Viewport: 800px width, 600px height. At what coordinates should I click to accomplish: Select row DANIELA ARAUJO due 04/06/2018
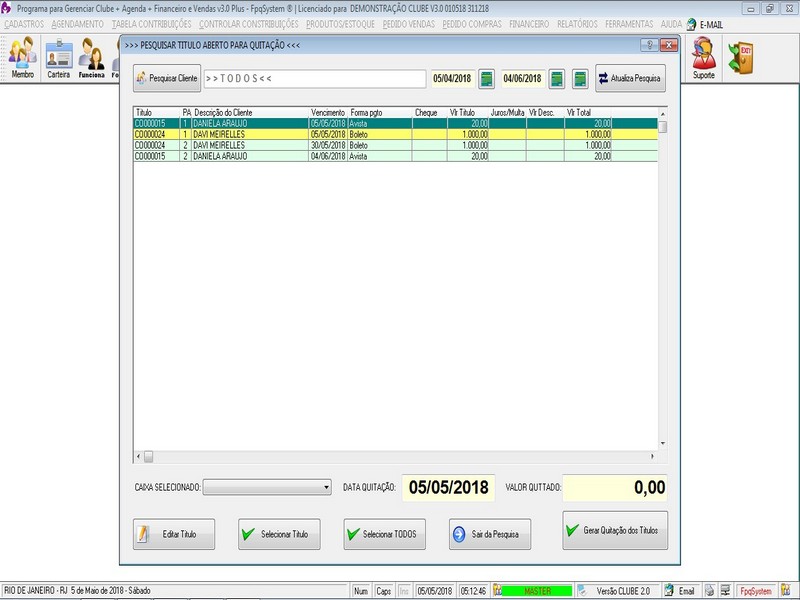point(395,156)
